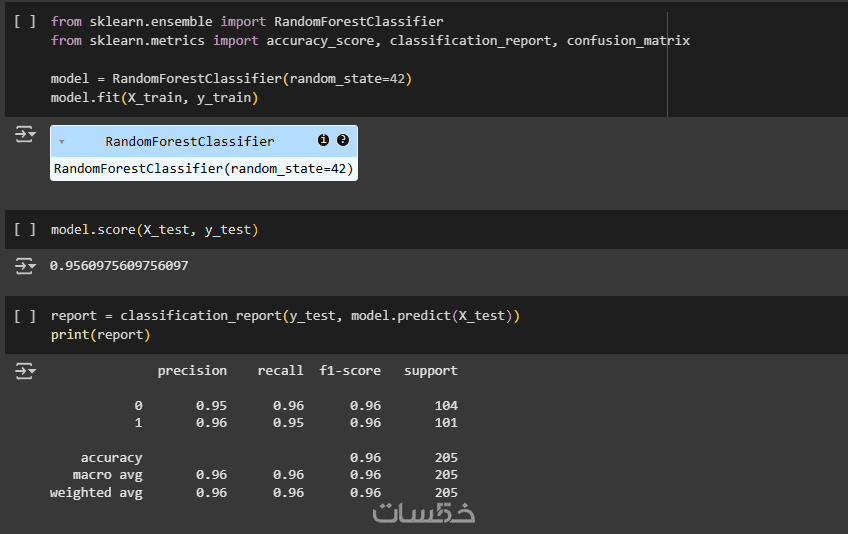This screenshot has width=848, height=534.
Task: Click output options icon beside 0.9560975609756097
Action: pos(25,266)
